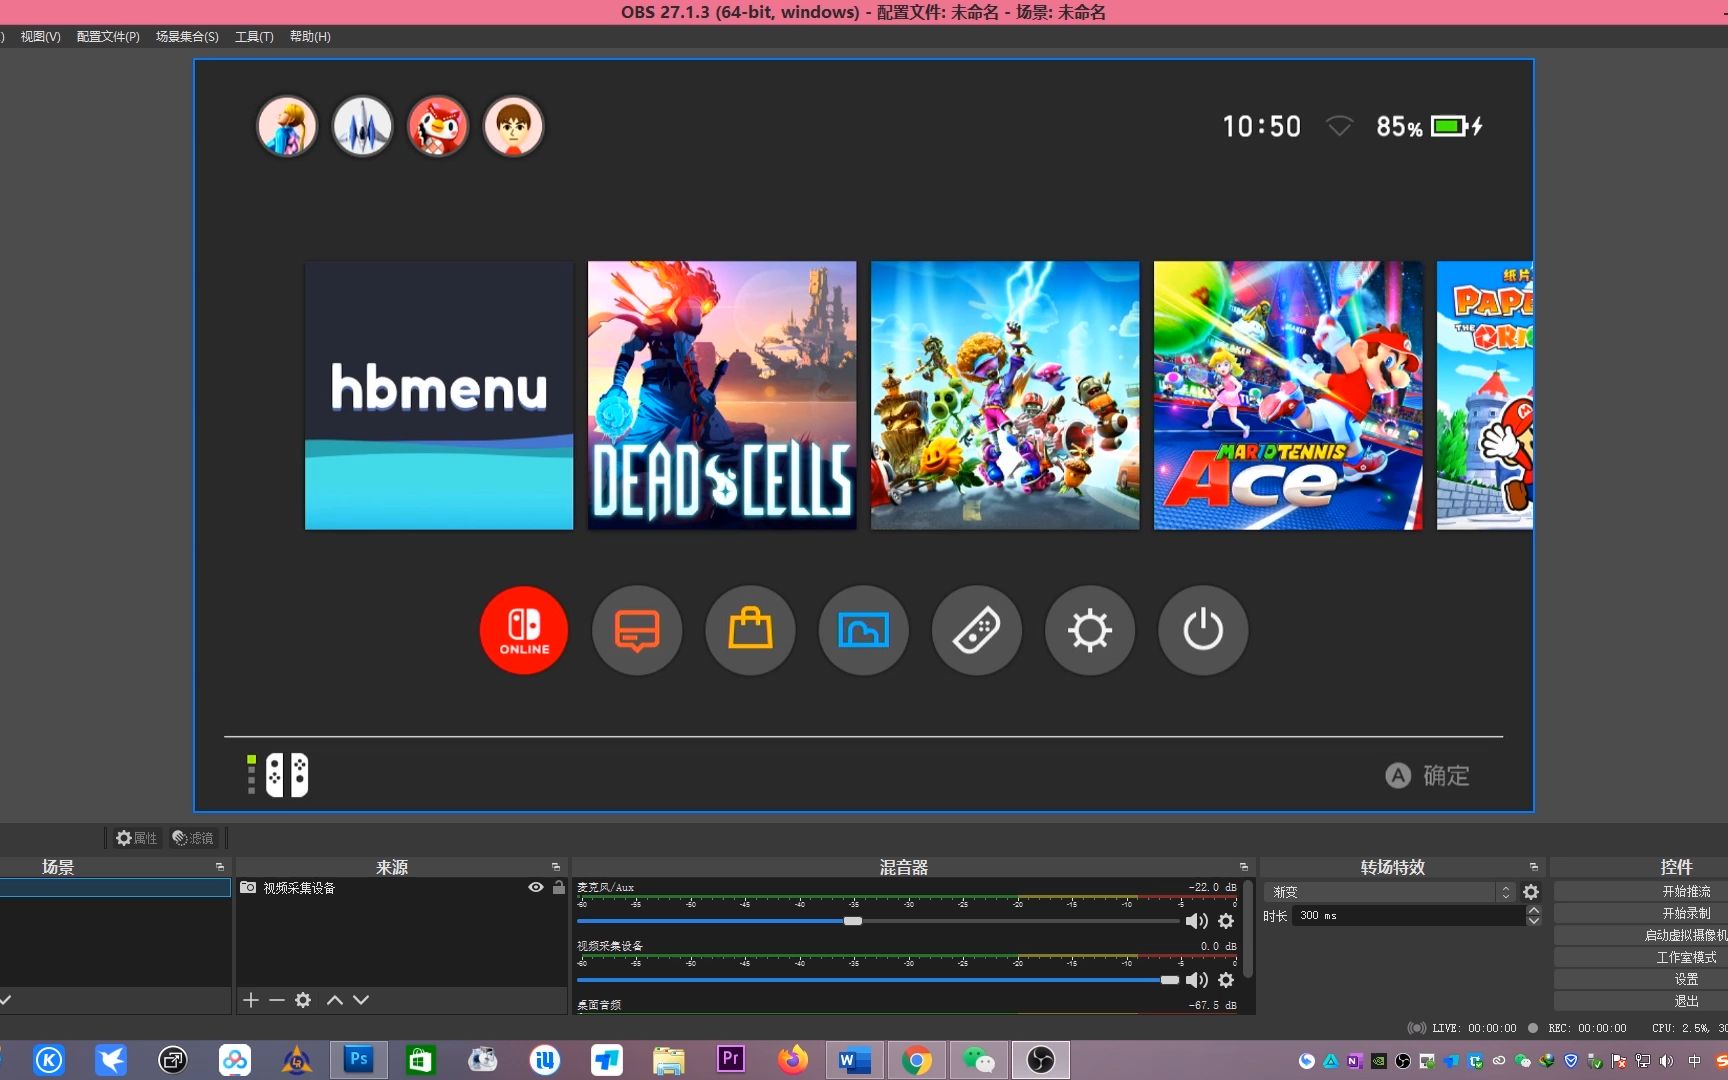Open Photoshop from the taskbar
The height and width of the screenshot is (1080, 1728).
tap(358, 1060)
